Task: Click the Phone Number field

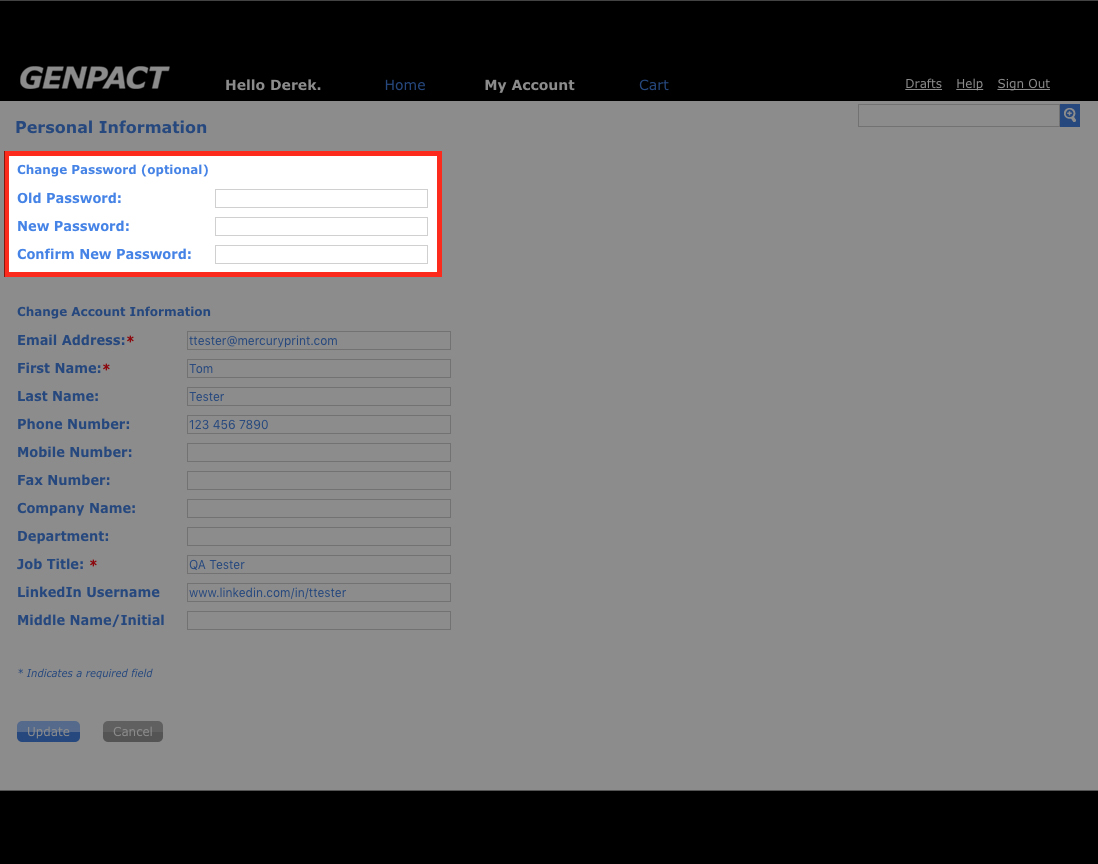Action: 318,425
